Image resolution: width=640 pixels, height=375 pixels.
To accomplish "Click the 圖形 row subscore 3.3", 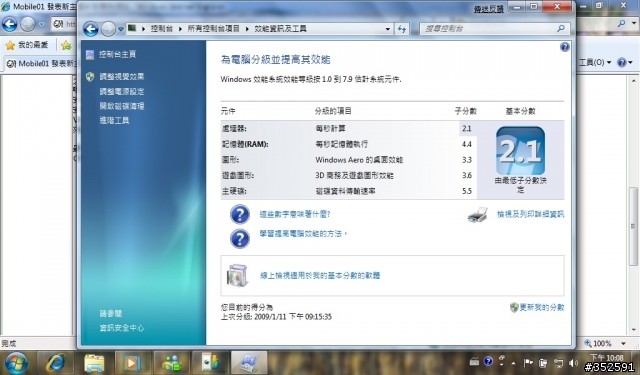I will click(467, 160).
